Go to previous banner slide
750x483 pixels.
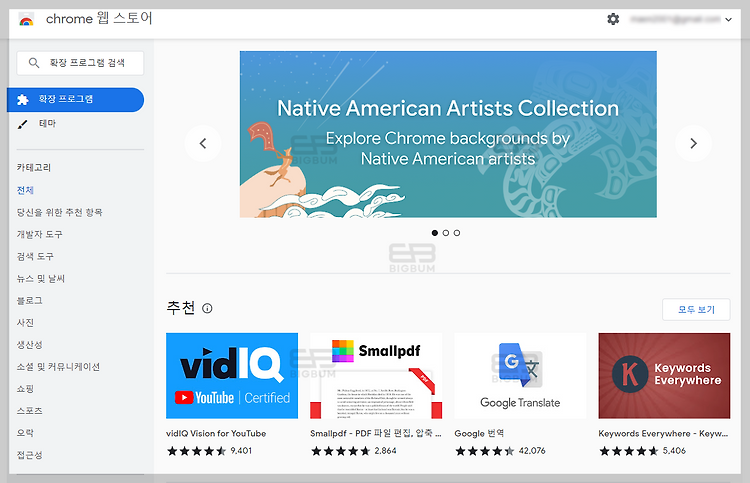[203, 143]
